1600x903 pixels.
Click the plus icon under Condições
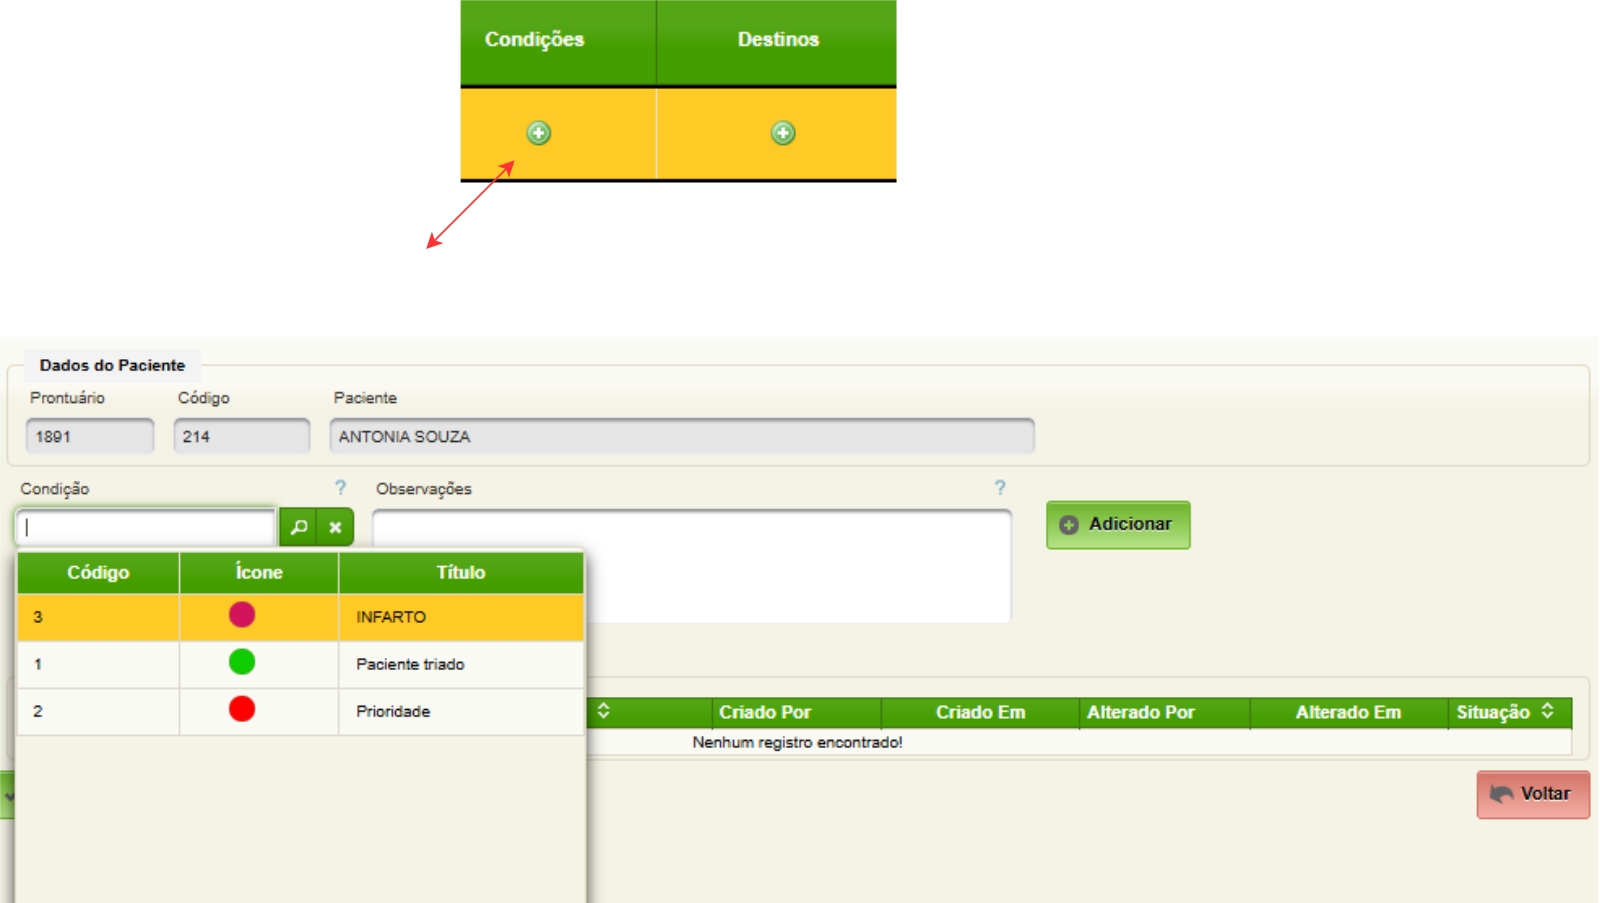click(538, 133)
